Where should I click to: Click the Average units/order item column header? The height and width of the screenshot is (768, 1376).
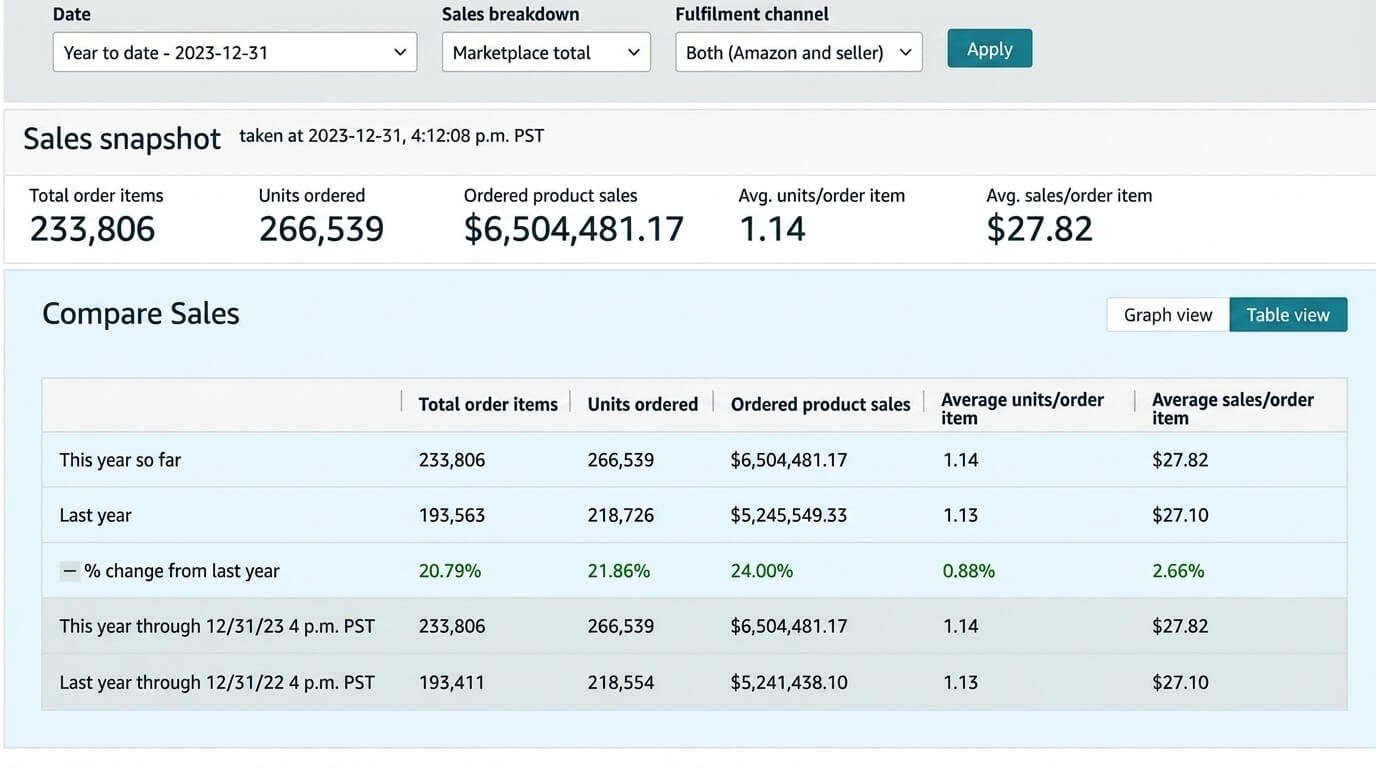pyautogui.click(x=1023, y=408)
